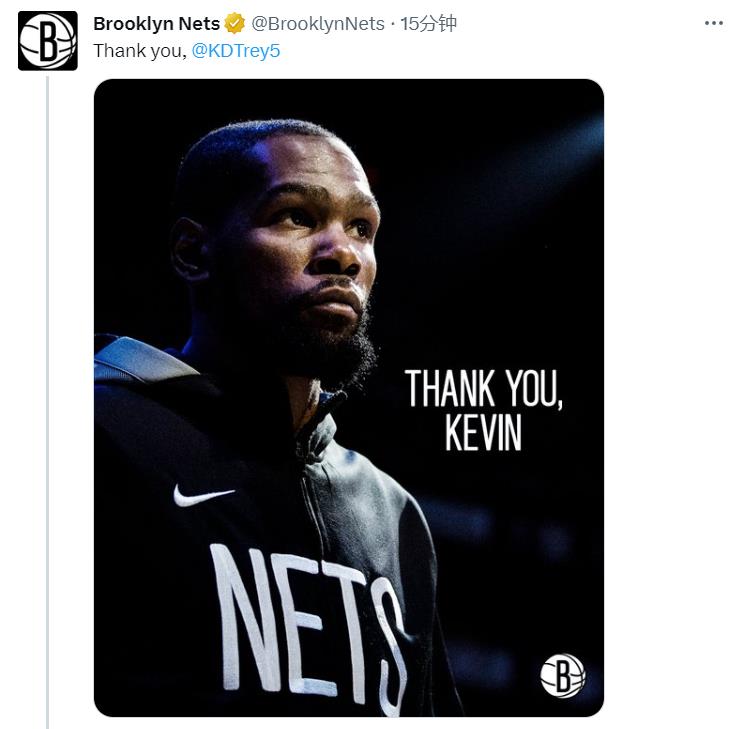The height and width of the screenshot is (729, 740).
Task: Click the grey hoodie shoulder in the photo
Action: [x=140, y=362]
